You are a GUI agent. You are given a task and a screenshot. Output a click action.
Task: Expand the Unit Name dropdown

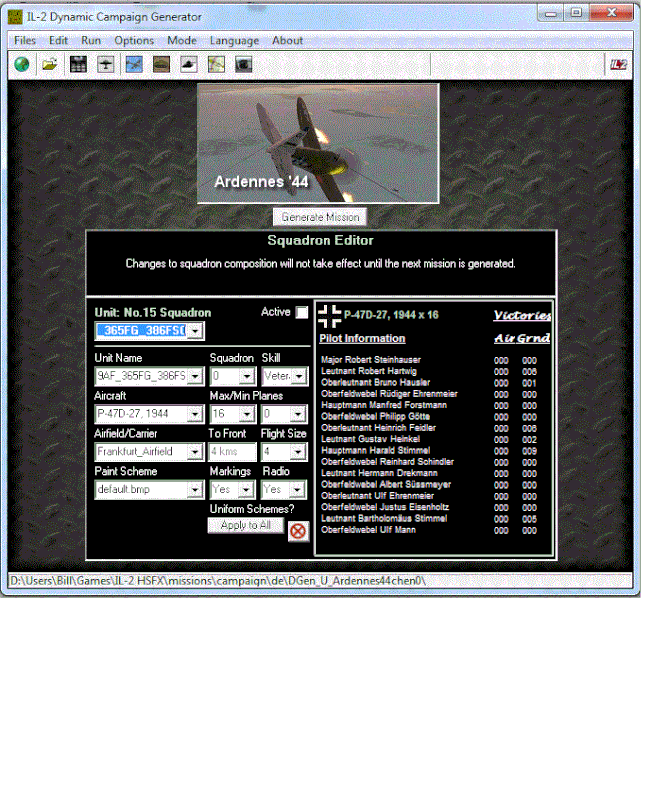195,377
